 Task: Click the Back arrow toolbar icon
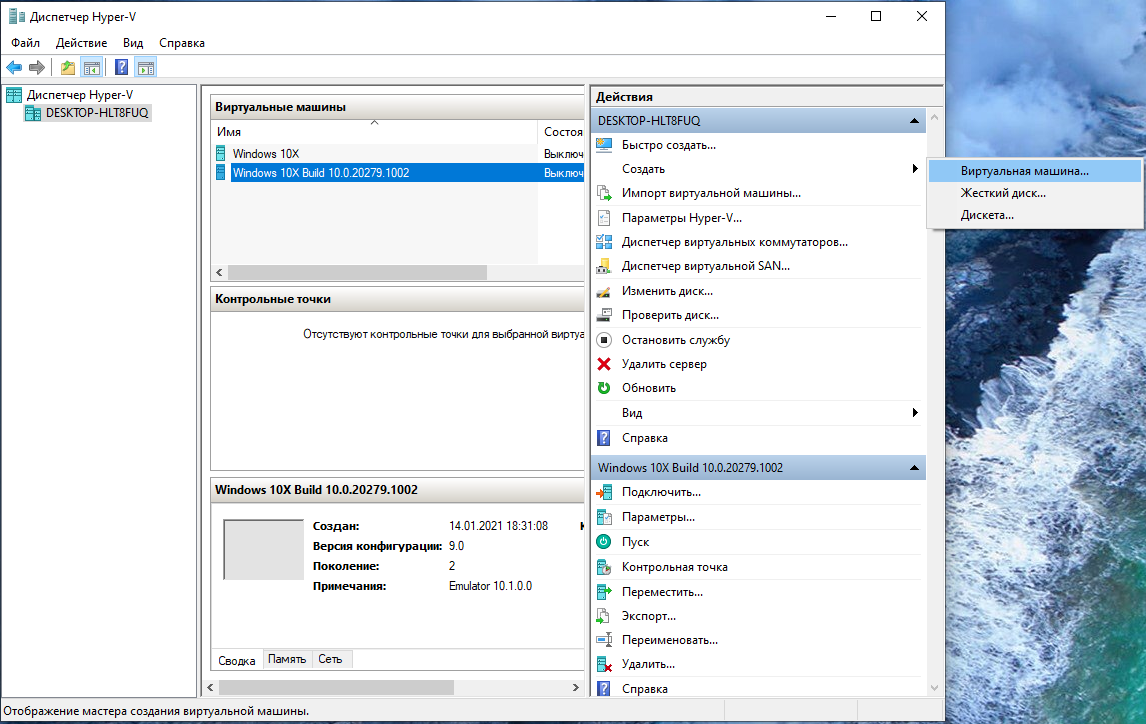[14, 68]
